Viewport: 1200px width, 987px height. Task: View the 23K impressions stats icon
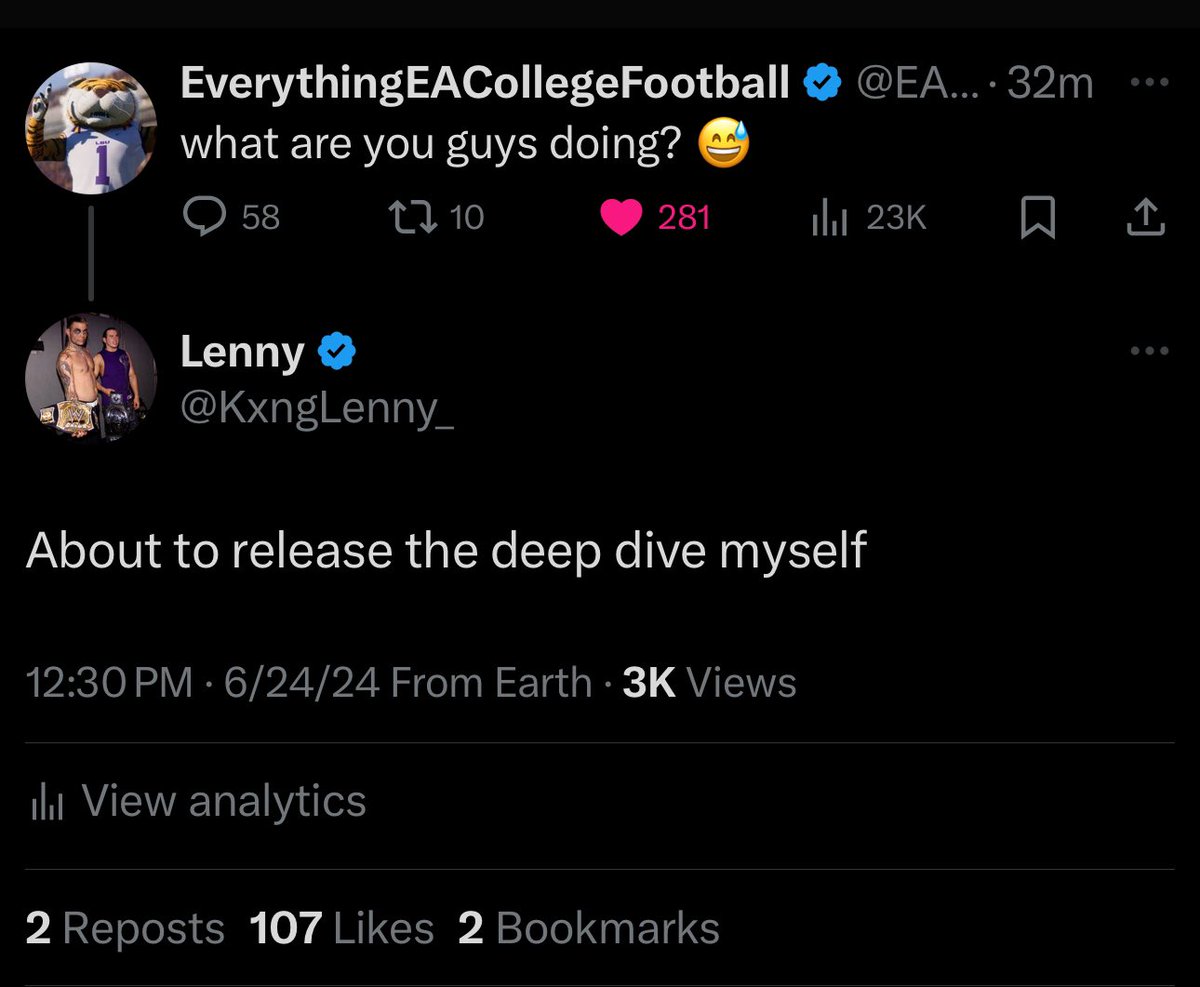(830, 218)
